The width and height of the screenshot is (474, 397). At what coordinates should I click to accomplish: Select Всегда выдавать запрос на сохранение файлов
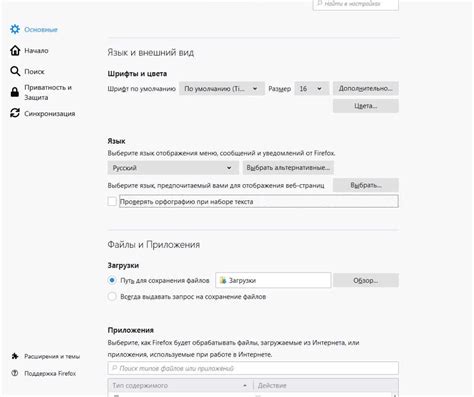tap(112, 296)
